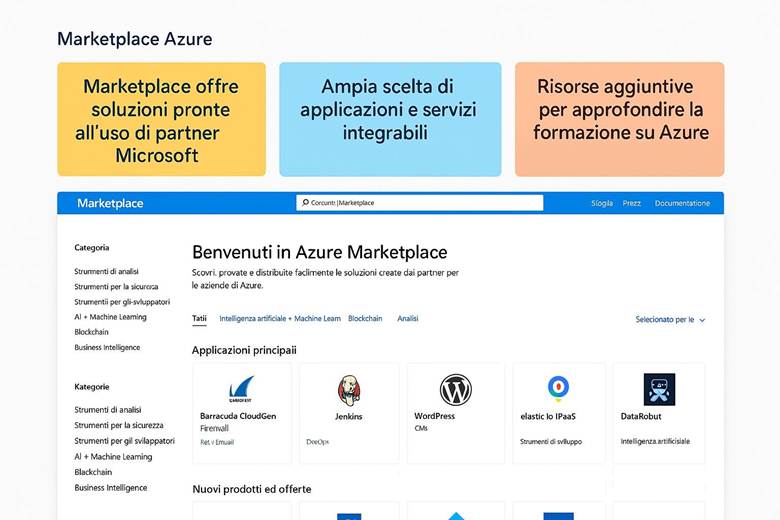Click the elastic io IPaaS card title

(x=548, y=416)
